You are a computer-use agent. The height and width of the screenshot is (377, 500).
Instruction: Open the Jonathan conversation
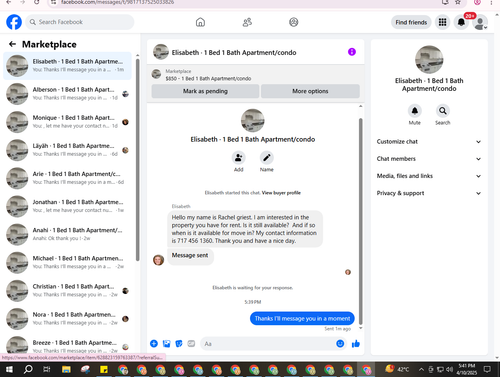[x=68, y=206]
